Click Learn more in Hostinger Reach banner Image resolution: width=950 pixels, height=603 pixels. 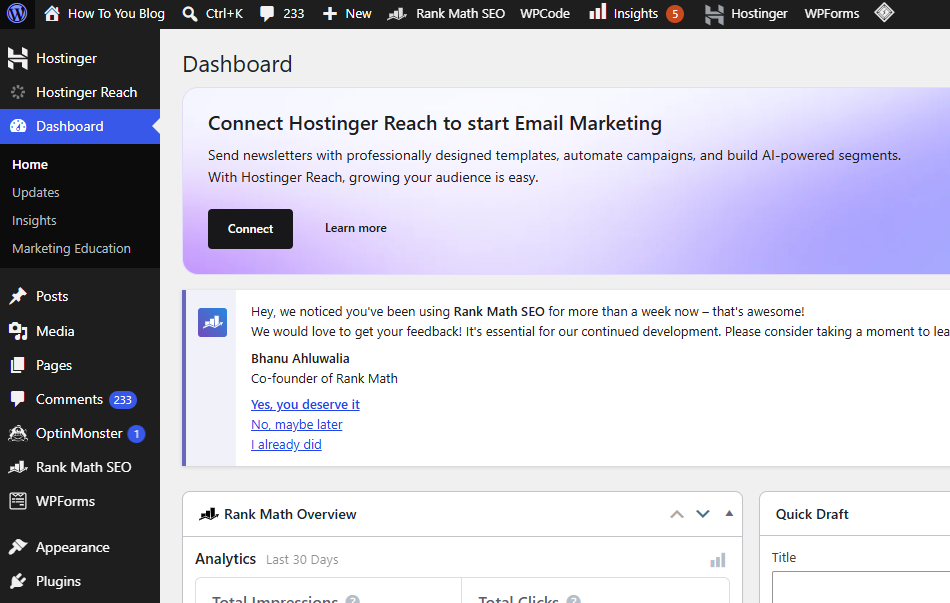pyautogui.click(x=356, y=228)
